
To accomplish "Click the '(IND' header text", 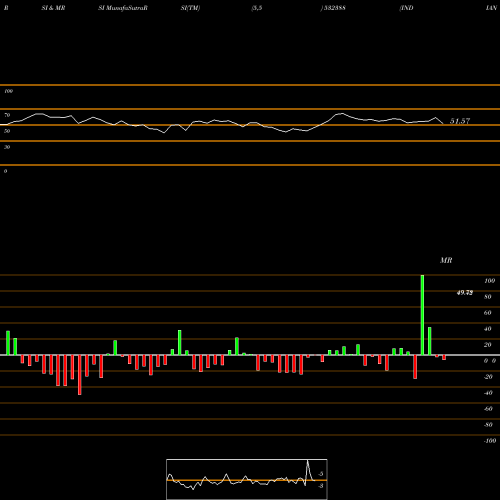I will [x=406, y=8].
